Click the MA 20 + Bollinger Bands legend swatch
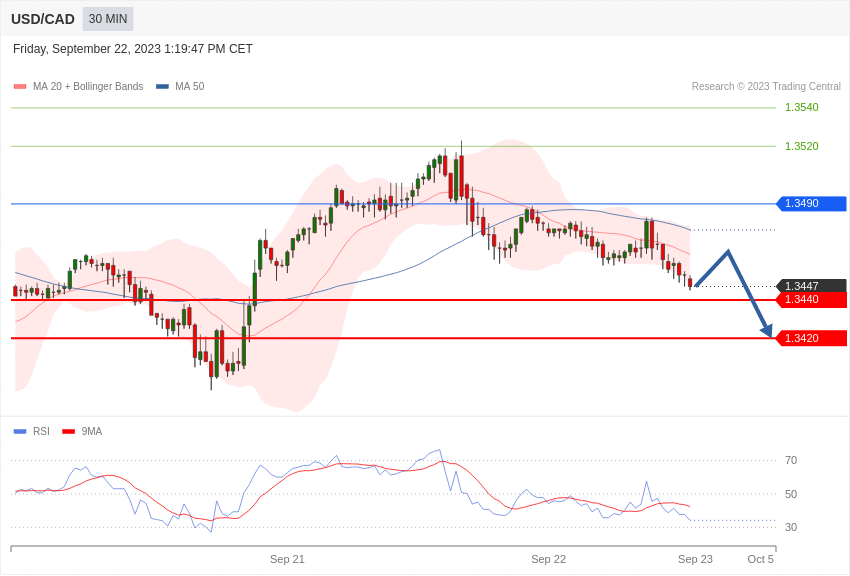This screenshot has height=576, width=850. [x=20, y=87]
